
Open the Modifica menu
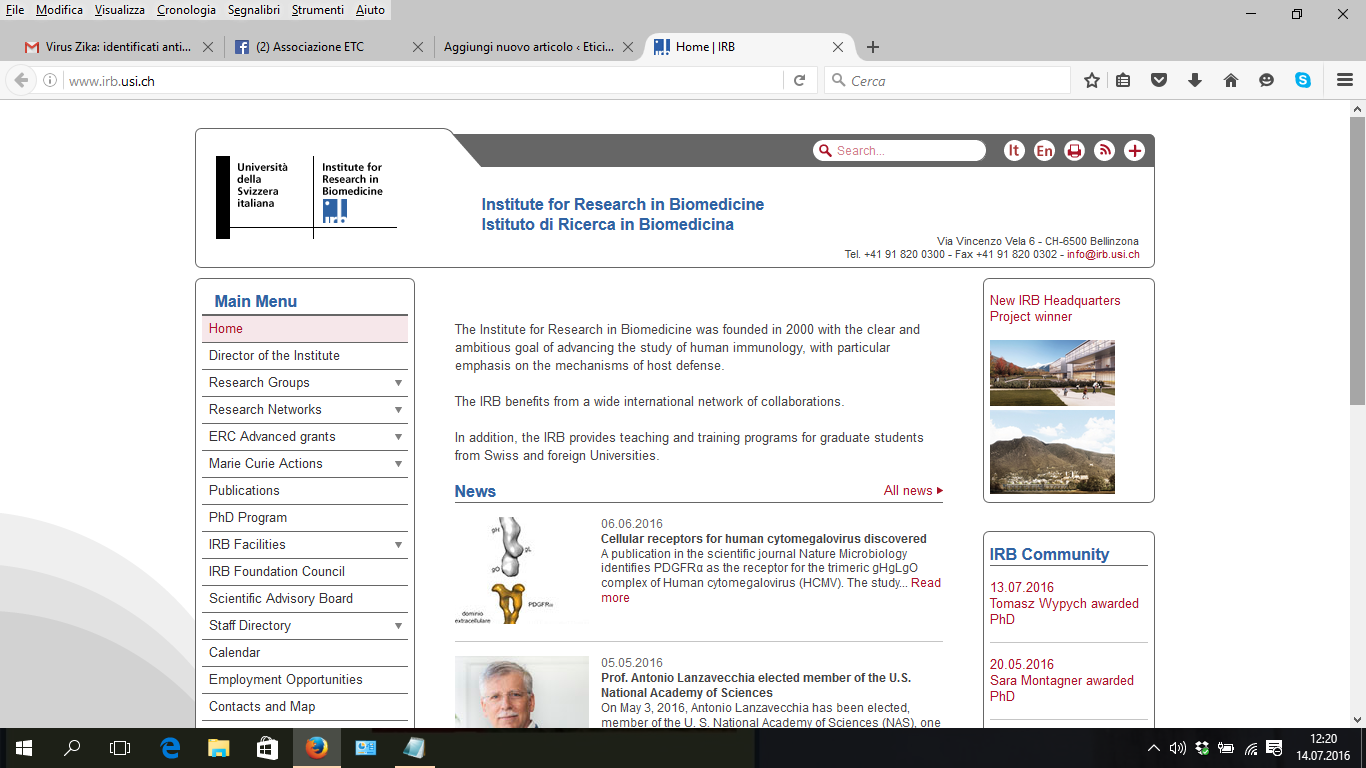59,10
